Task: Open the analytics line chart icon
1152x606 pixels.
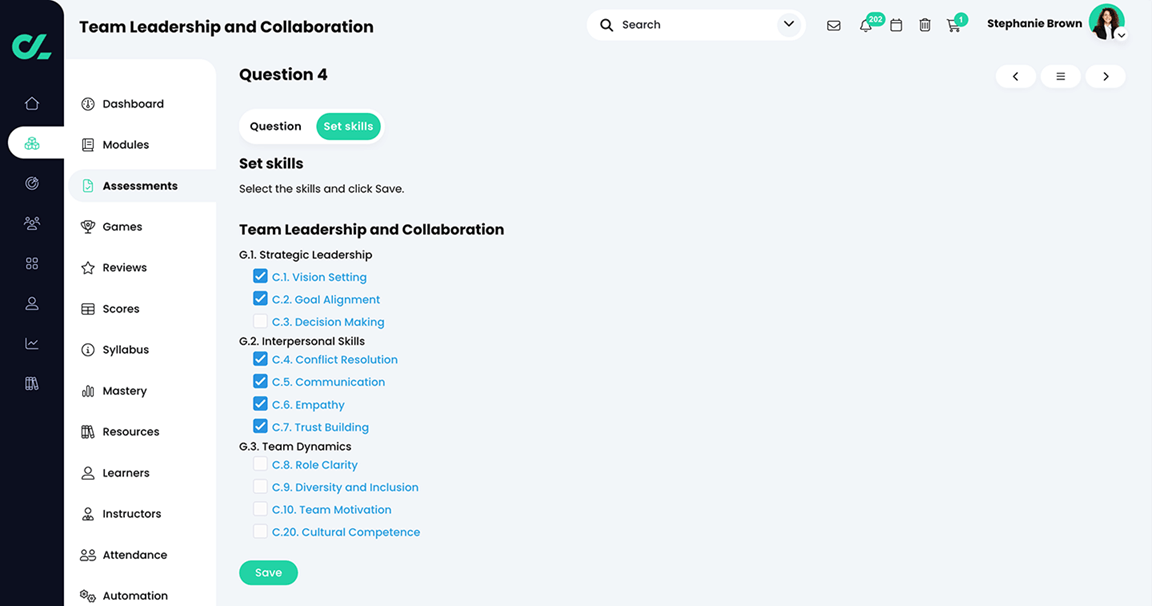Action: coord(31,343)
